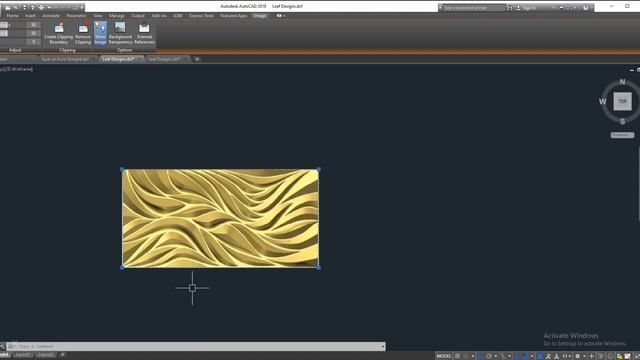Viewport: 640px width, 360px height.
Task: Expand the command line history arrow
Action: (383, 347)
